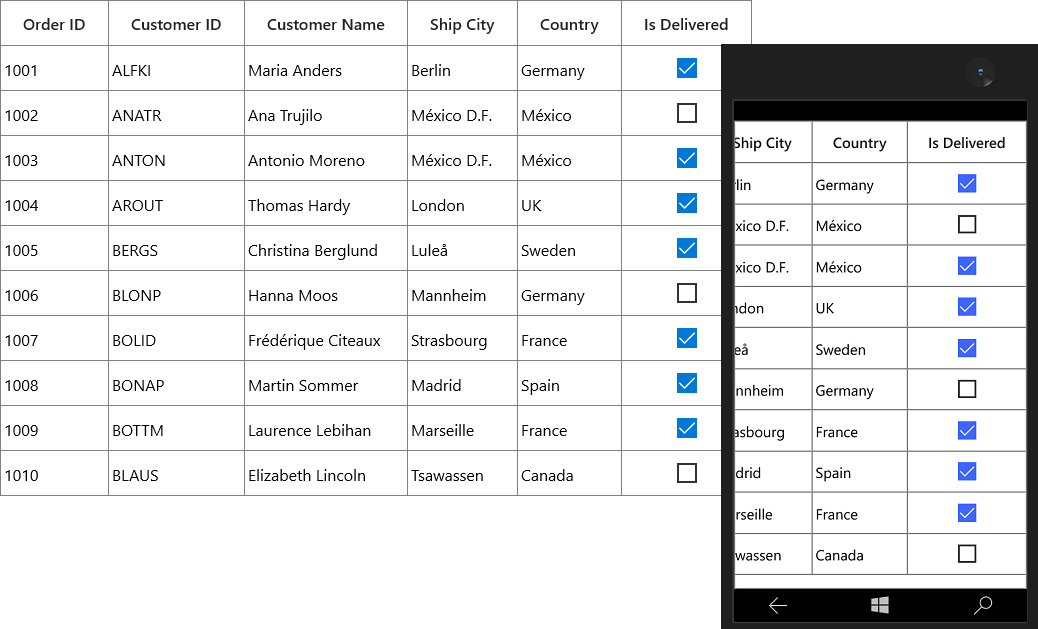Click the circular camera icon atop the phone
This screenshot has width=1038, height=629.
[981, 74]
